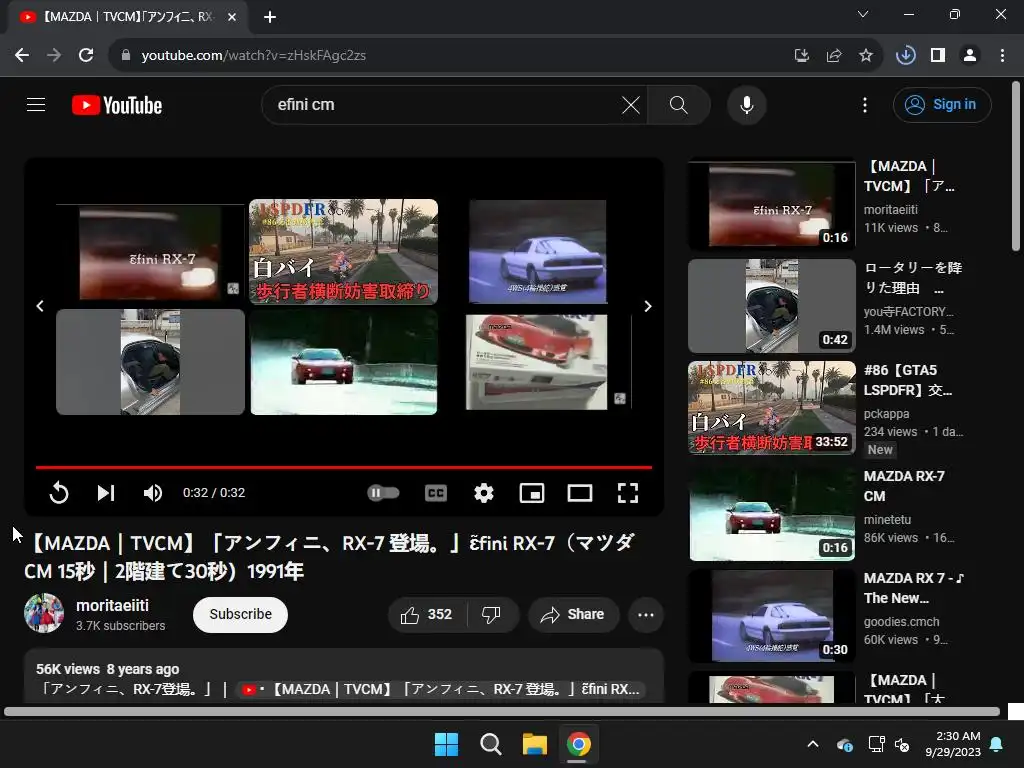Open the YouTube hamburger guide menu
This screenshot has height=768, width=1024.
36,104
